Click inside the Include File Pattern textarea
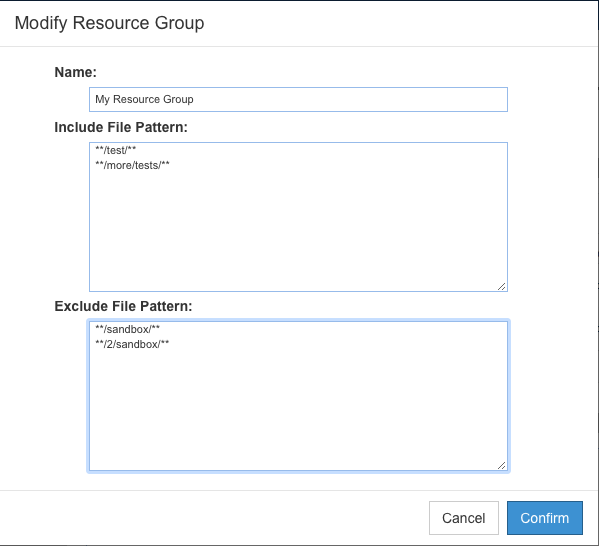 [298, 217]
